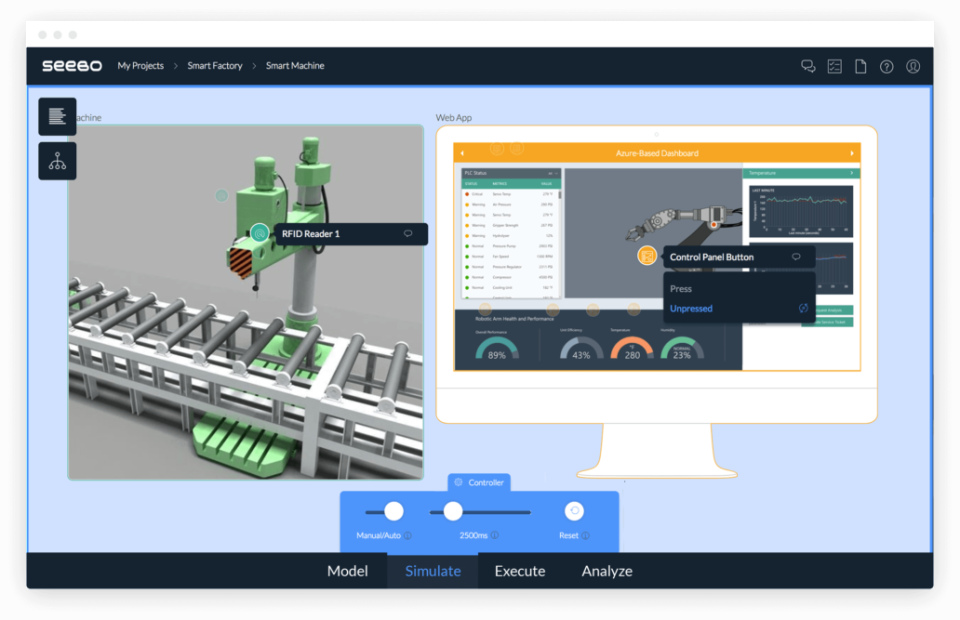Open the chat/feedback icon in the top bar
This screenshot has height=620, width=960.
pos(807,66)
